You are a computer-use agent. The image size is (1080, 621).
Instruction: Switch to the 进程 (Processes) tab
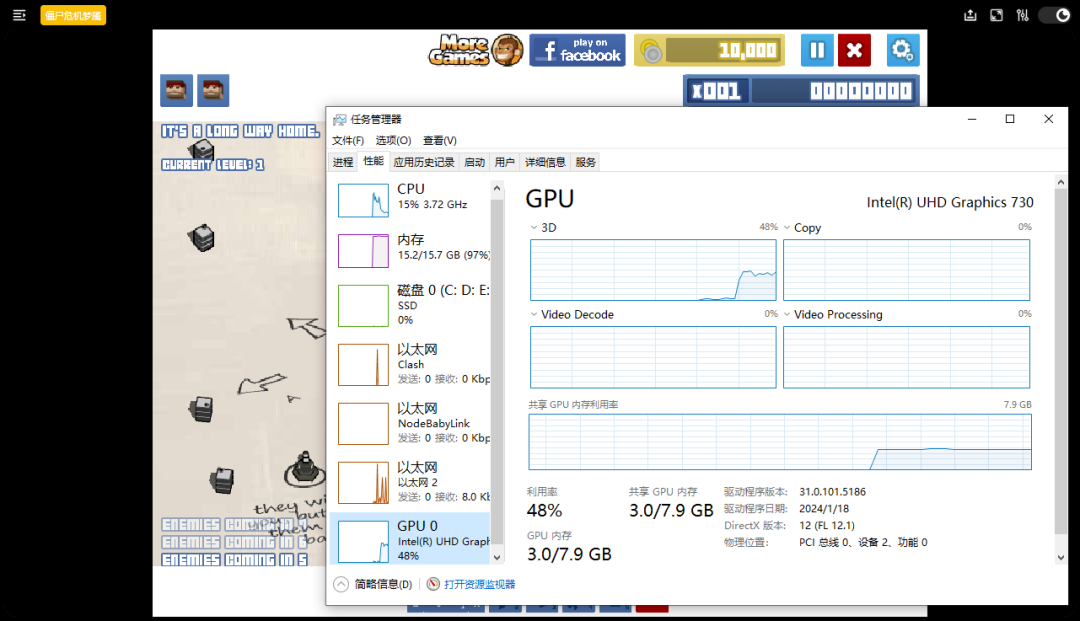coord(343,161)
